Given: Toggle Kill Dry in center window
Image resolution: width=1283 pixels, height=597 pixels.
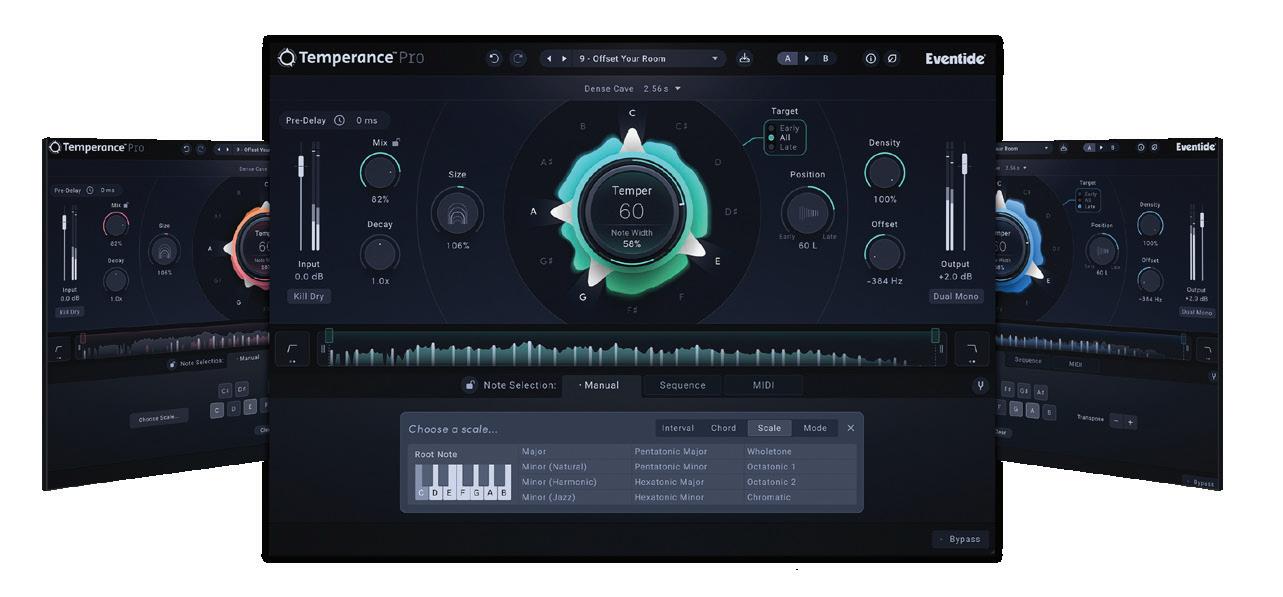Looking at the screenshot, I should point(309,296).
